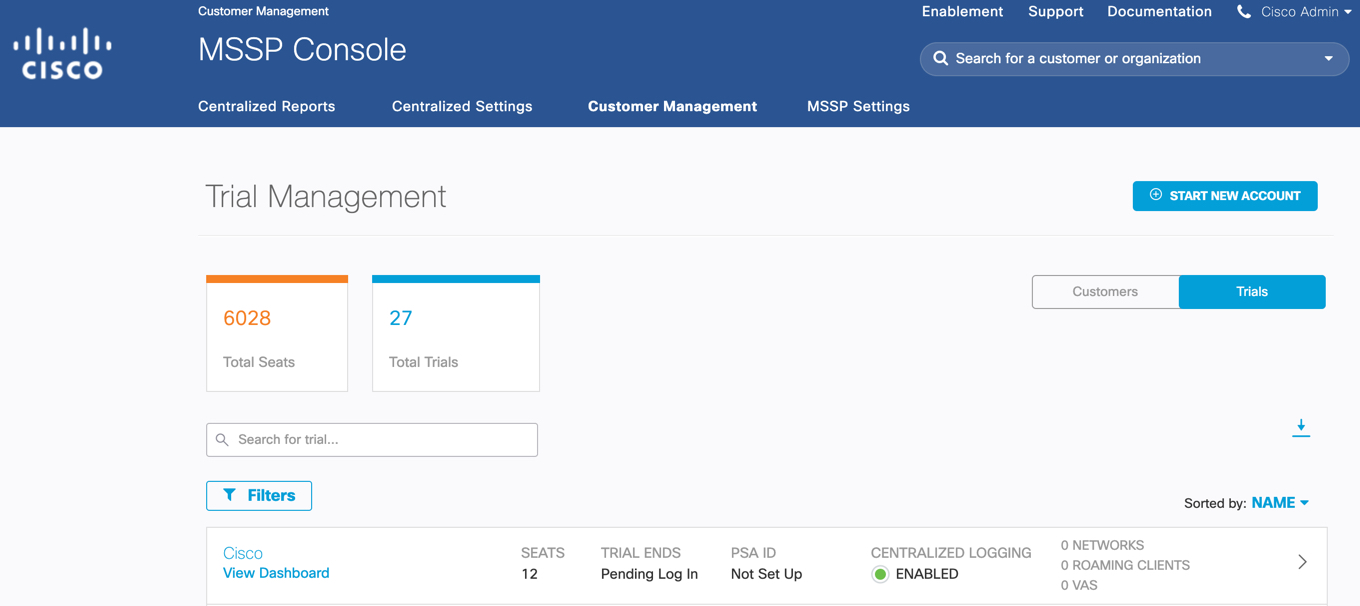Click the funnel icon on the Filters button

(229, 495)
